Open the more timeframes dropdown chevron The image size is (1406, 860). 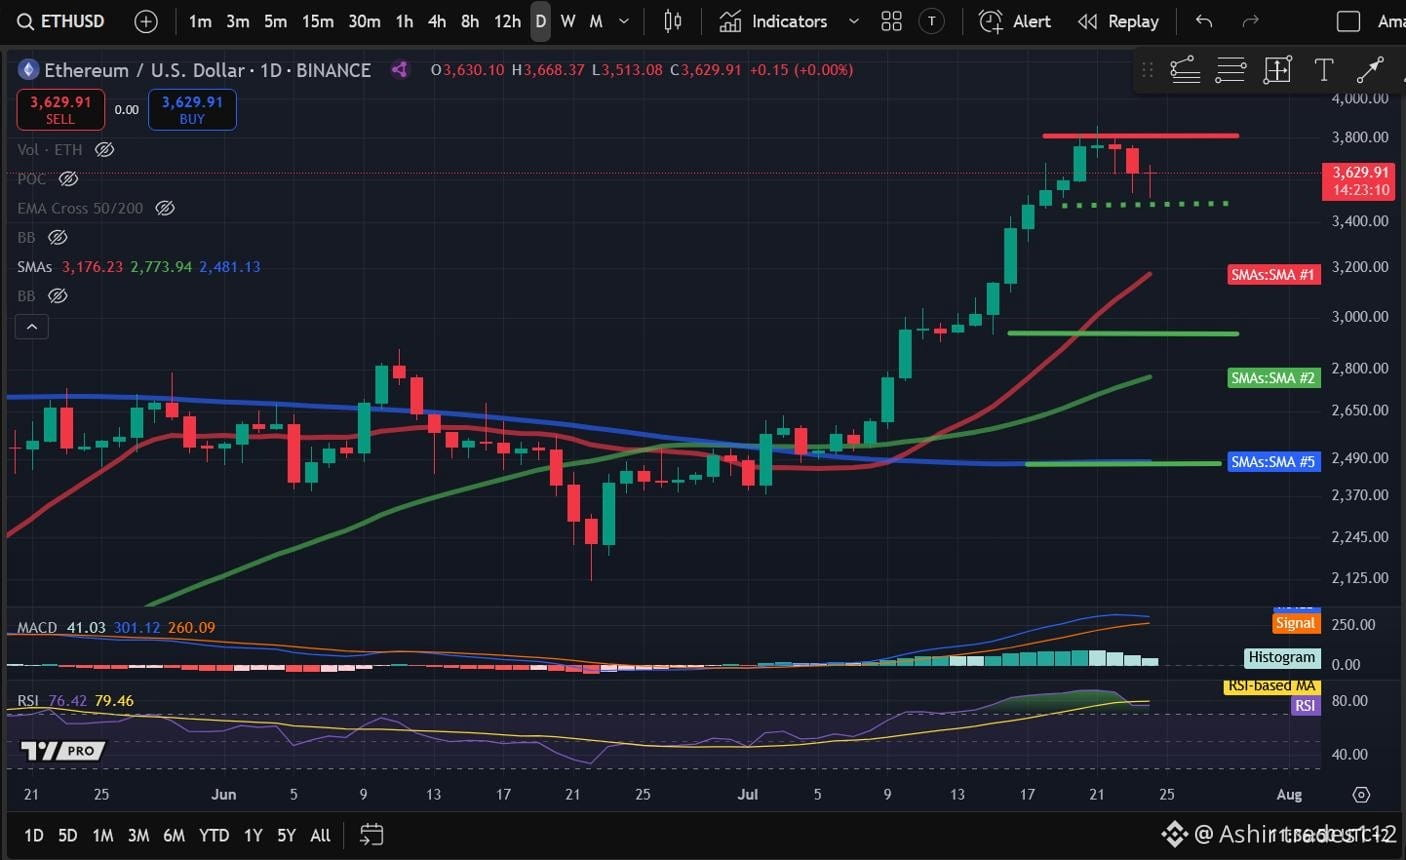(624, 21)
